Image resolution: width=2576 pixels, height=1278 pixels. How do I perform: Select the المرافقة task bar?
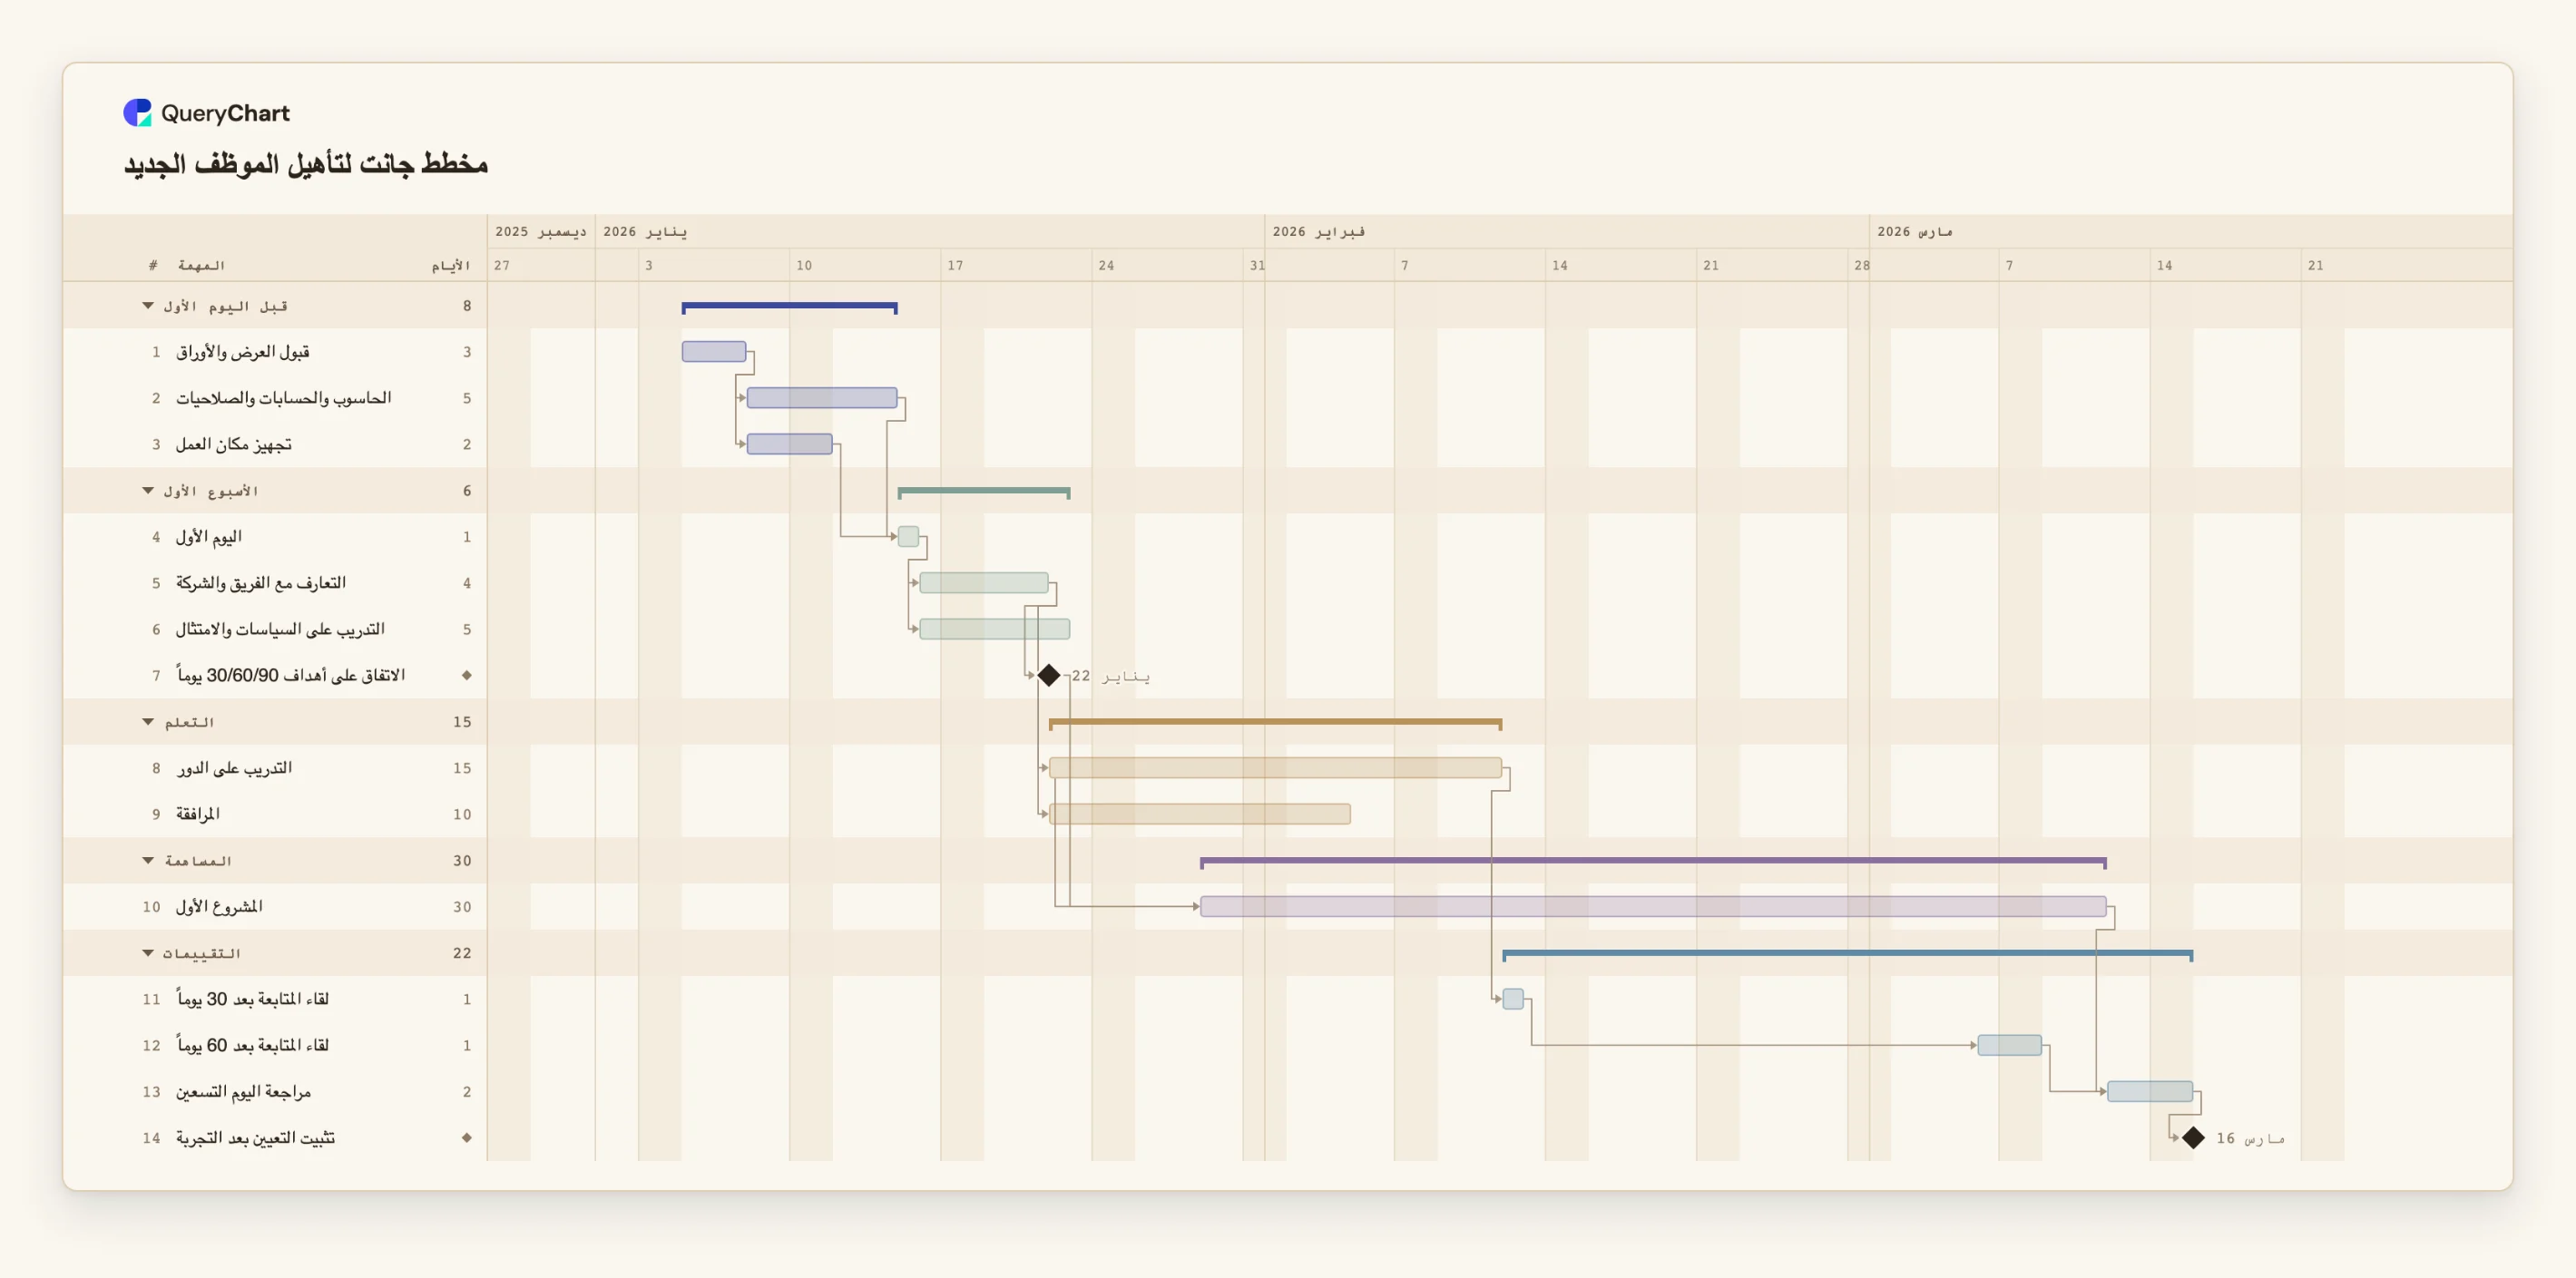coord(1200,814)
